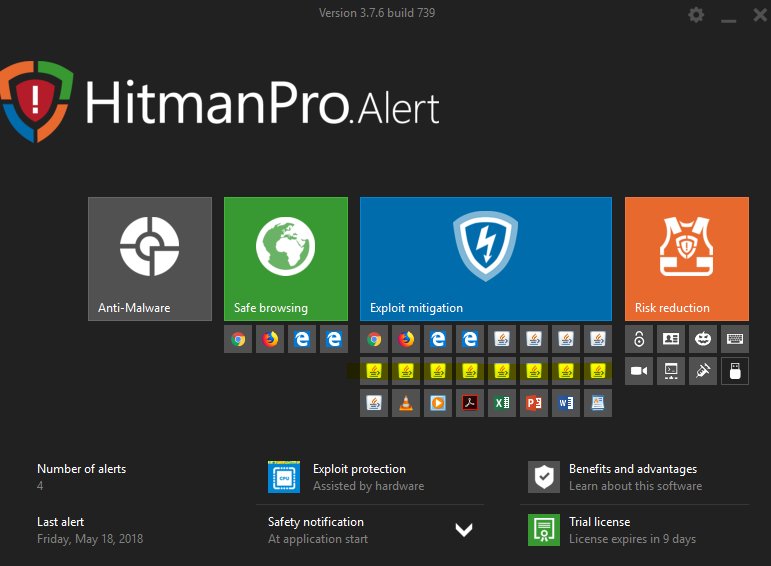Click 'Number of alerts' label
The height and width of the screenshot is (566, 771).
point(82,469)
